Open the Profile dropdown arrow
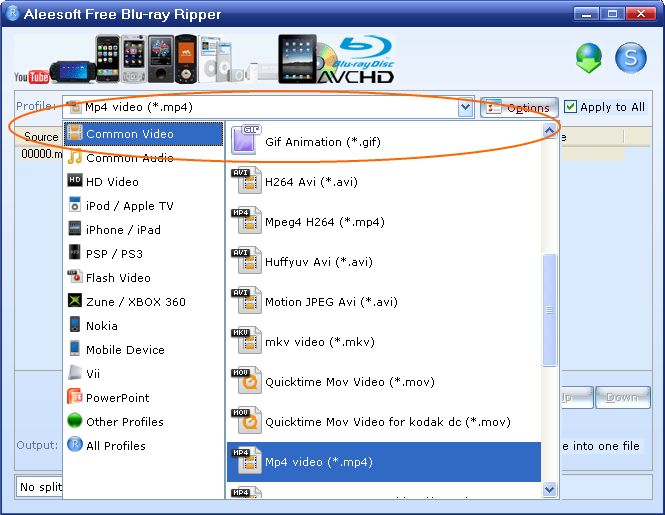This screenshot has width=665, height=515. coord(465,107)
